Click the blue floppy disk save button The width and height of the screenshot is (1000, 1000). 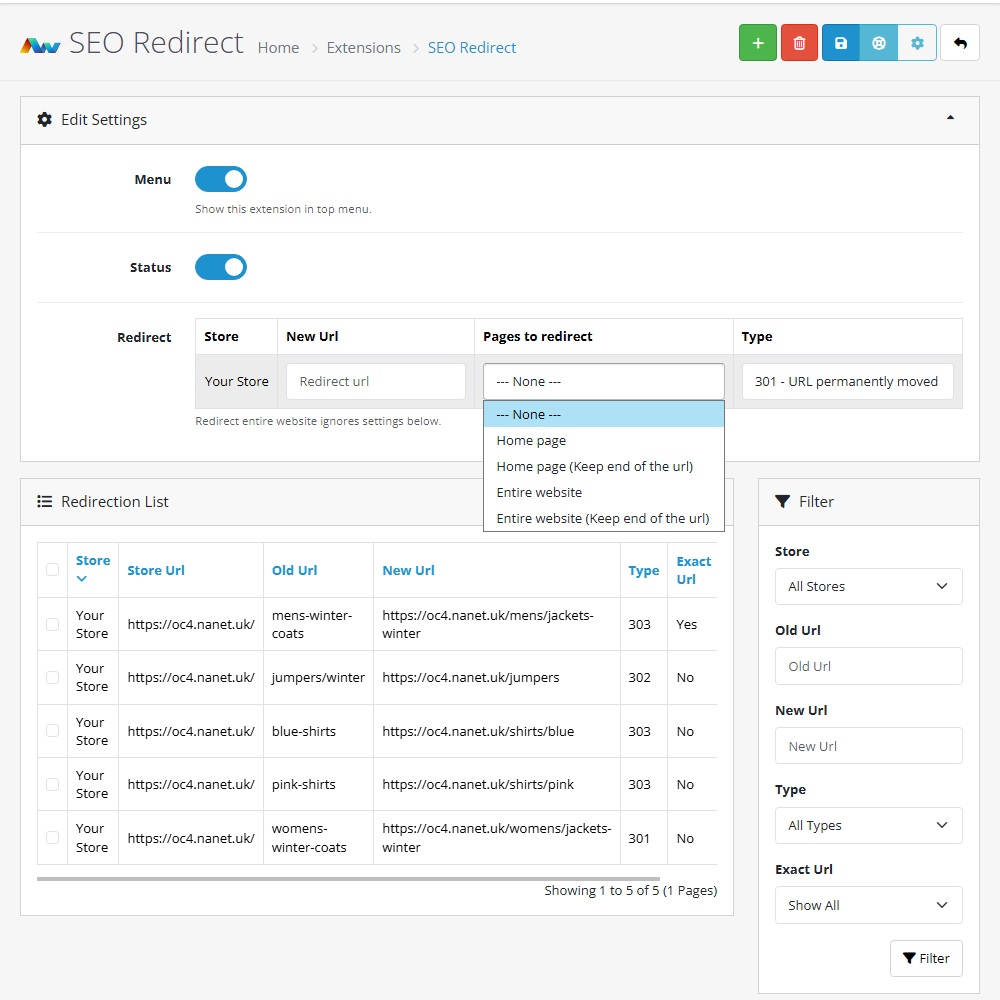point(840,43)
